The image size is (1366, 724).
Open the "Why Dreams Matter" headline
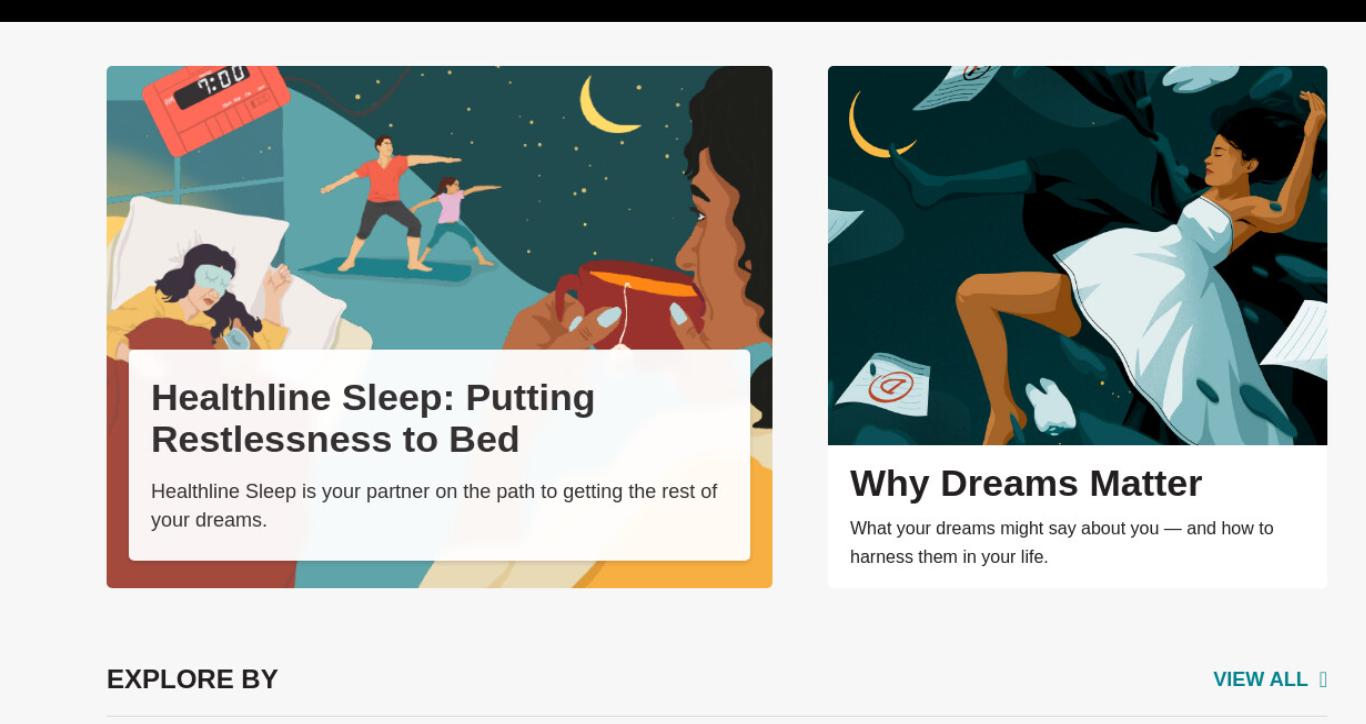[x=1026, y=483]
